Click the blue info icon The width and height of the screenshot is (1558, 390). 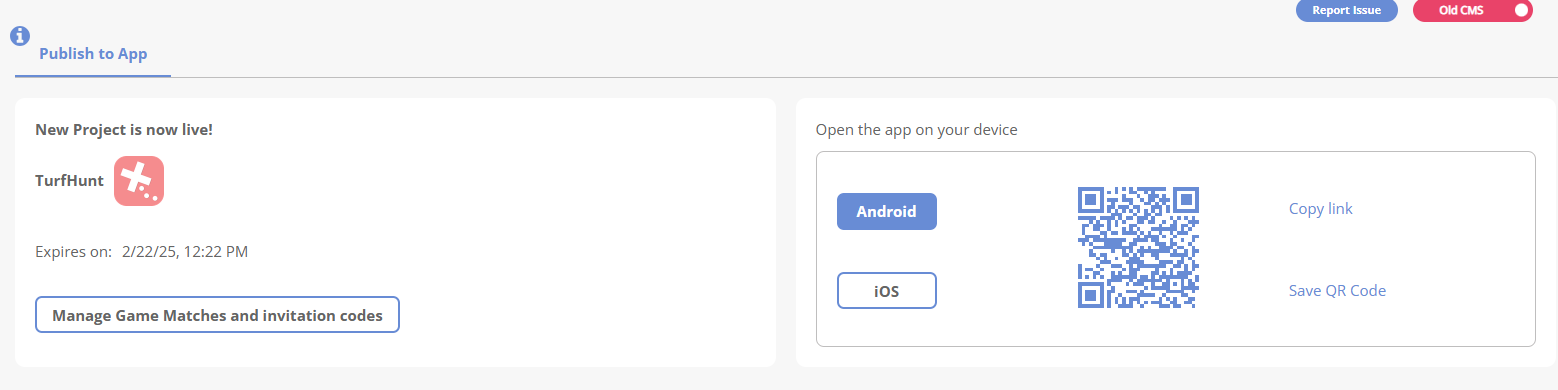tap(19, 36)
